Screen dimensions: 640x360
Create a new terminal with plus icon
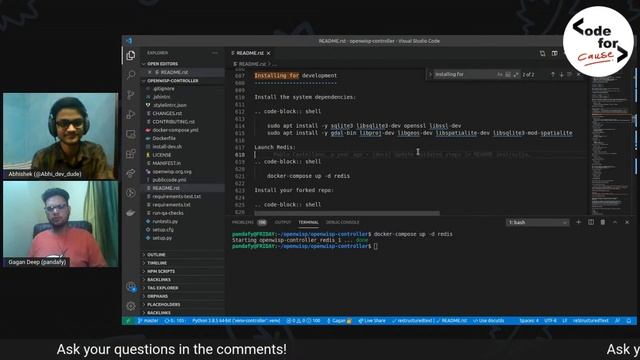point(578,222)
